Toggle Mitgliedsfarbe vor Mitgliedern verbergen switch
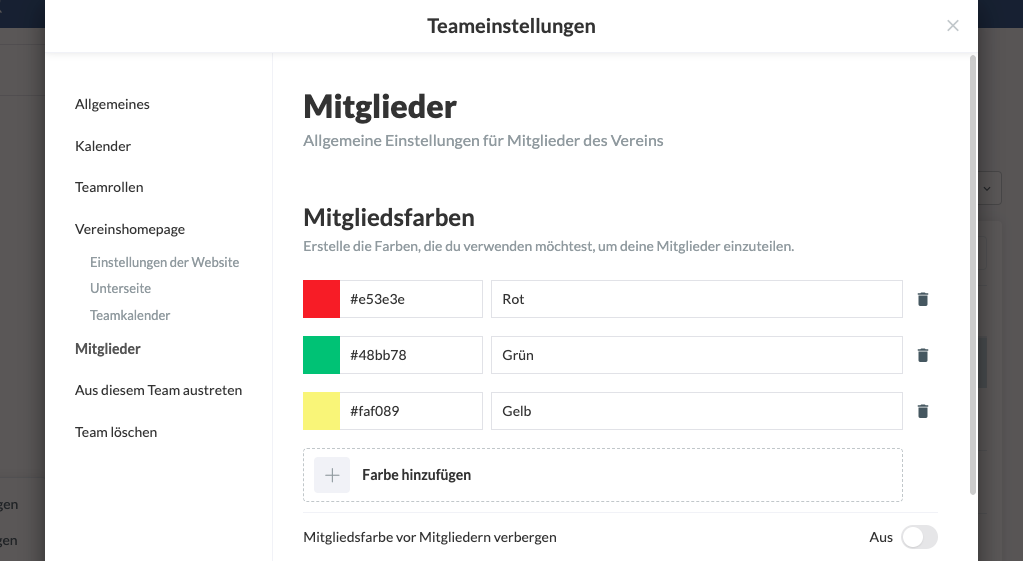 point(919,537)
